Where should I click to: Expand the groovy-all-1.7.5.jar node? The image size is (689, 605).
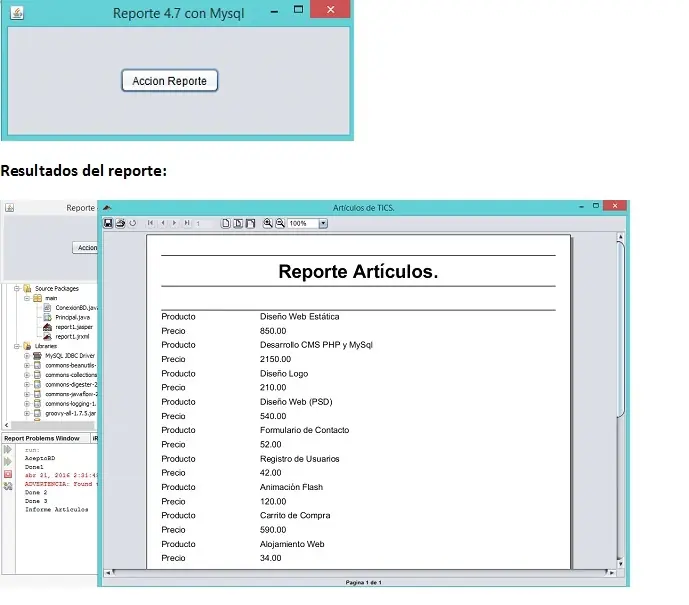pyautogui.click(x=27, y=413)
